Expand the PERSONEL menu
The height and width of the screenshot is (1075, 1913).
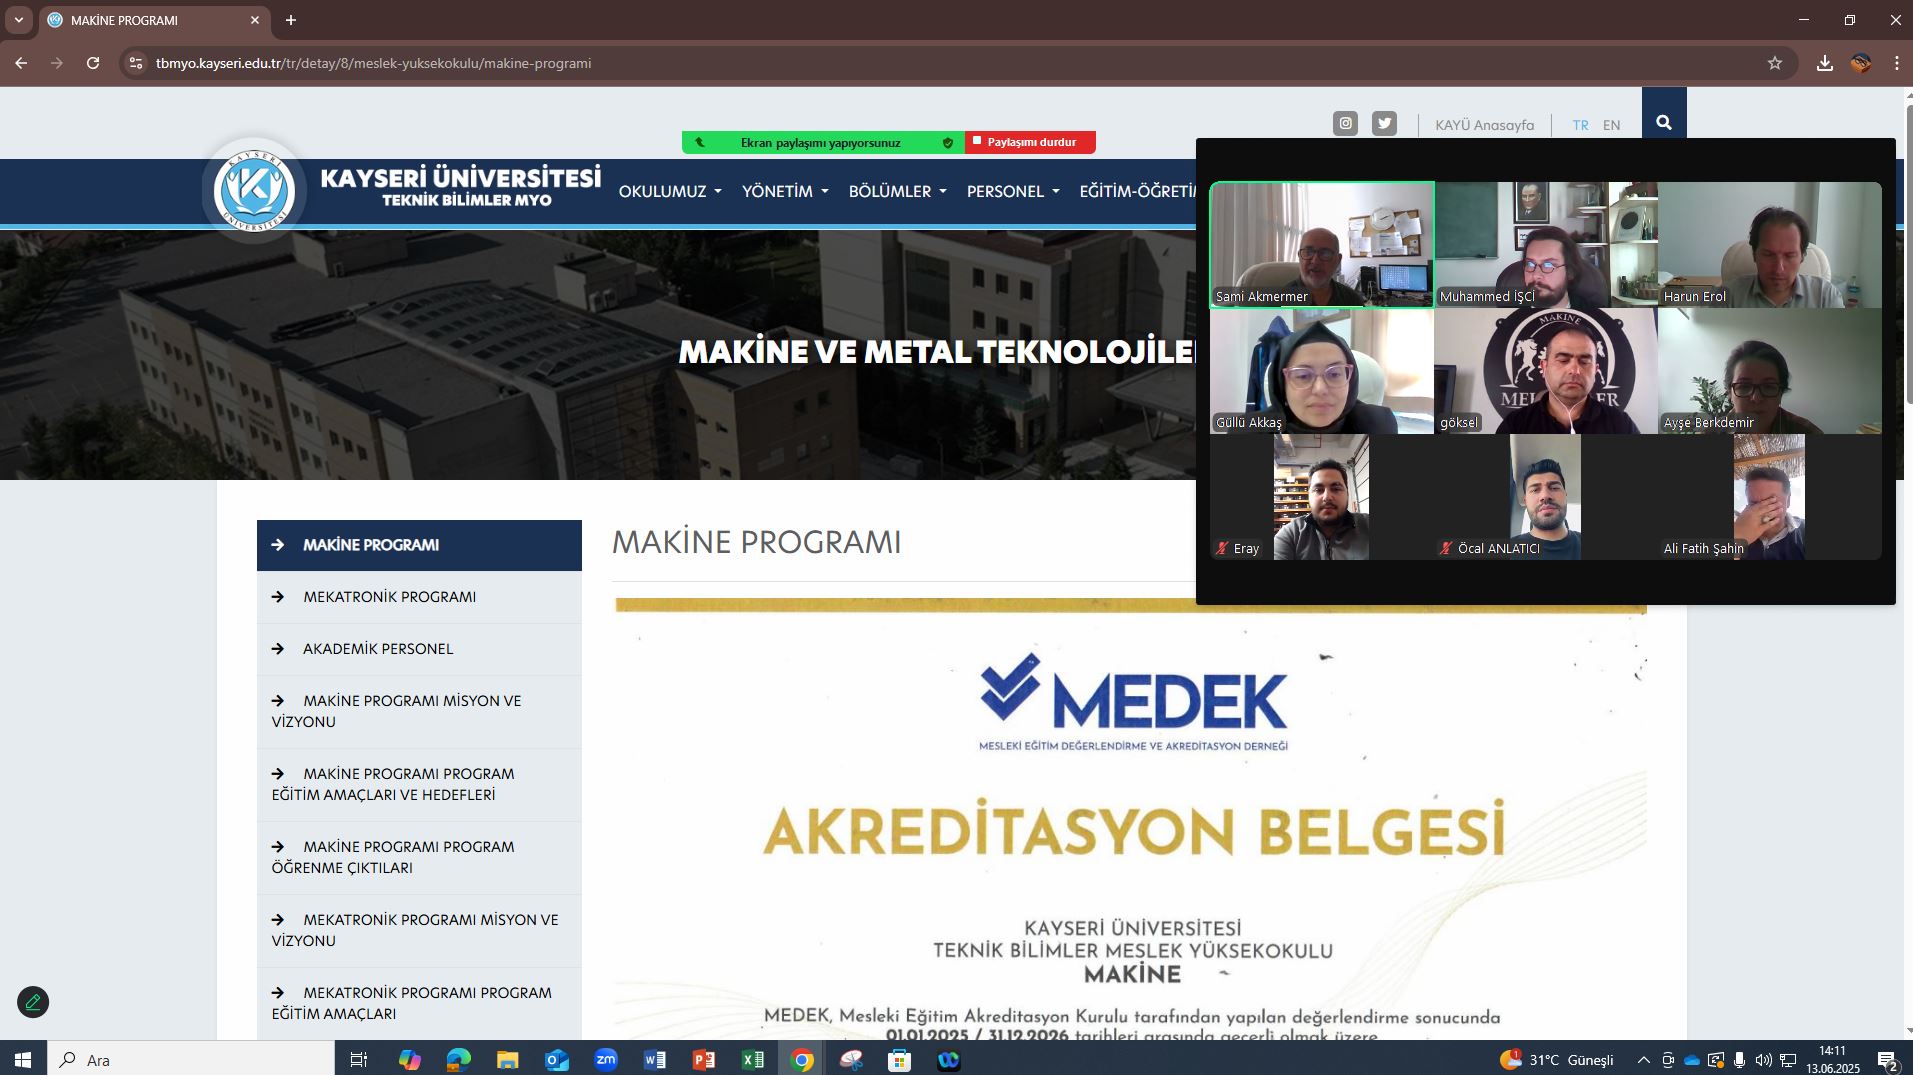1013,191
